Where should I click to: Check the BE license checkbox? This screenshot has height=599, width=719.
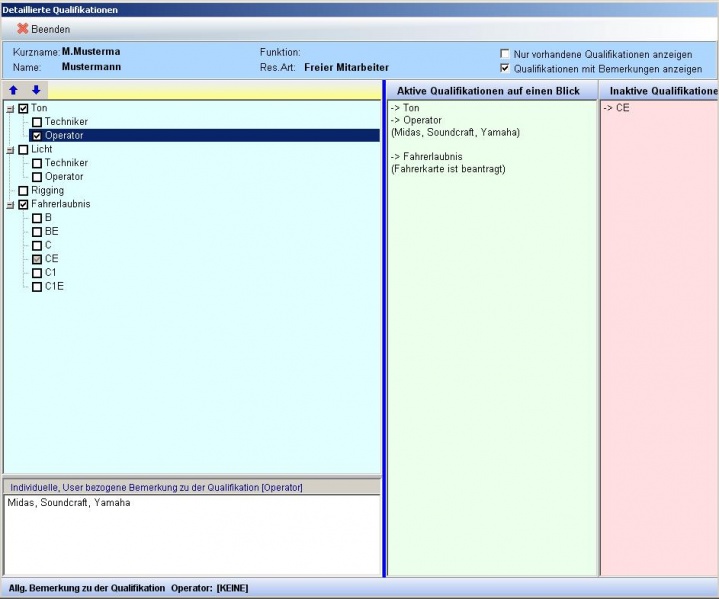tap(37, 232)
